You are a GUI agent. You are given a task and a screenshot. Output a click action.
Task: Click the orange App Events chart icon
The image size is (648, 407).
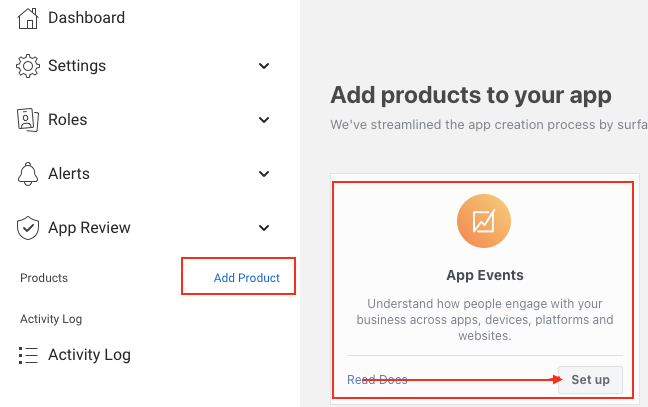[484, 221]
